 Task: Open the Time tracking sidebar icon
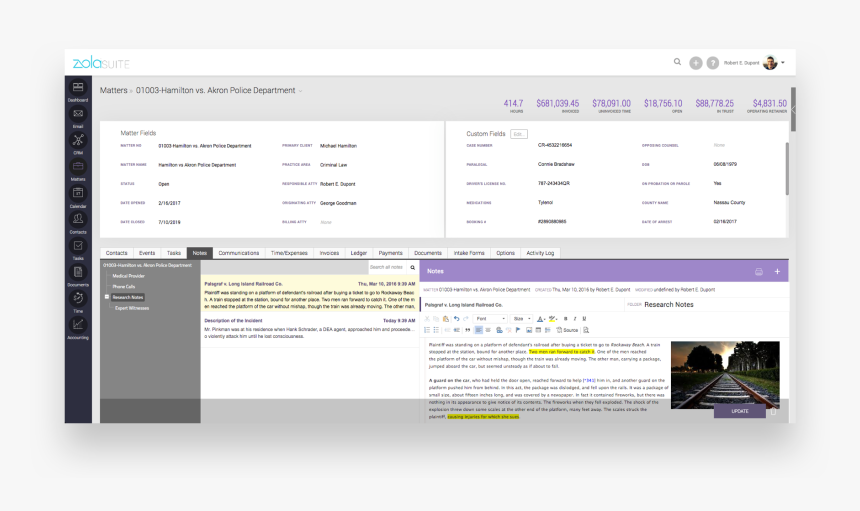pos(77,299)
